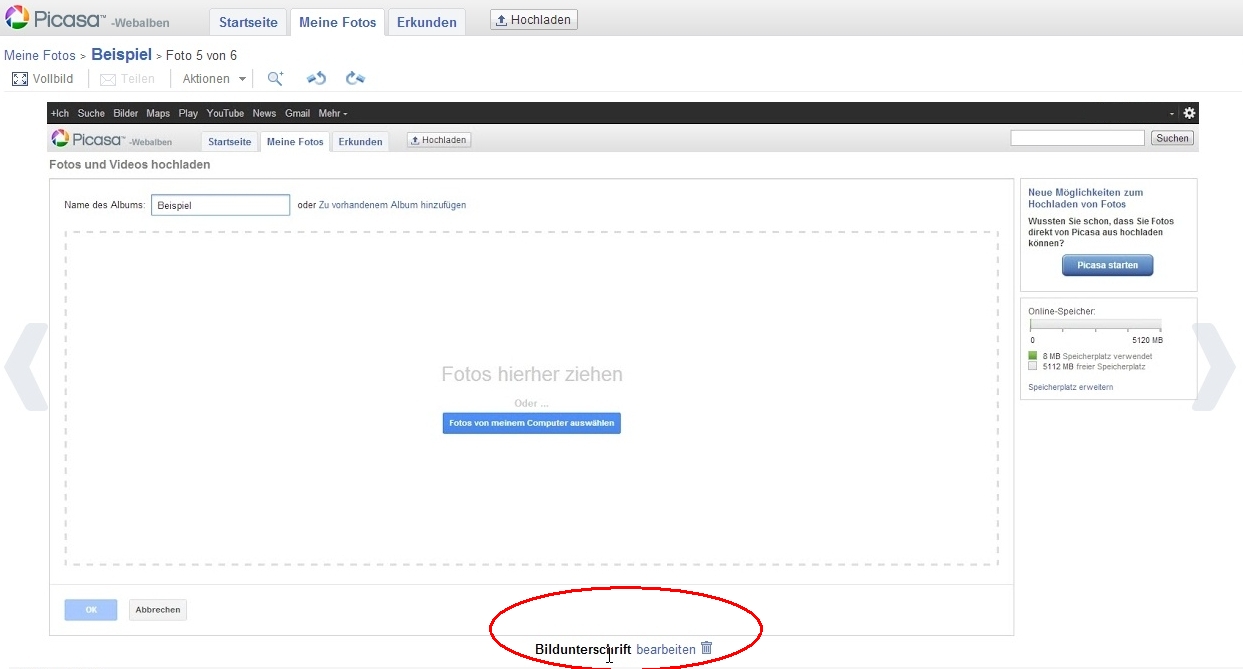Open the Erkunden tab in the top navigation
Screen dimensions: 1243x669
pyautogui.click(x=427, y=22)
